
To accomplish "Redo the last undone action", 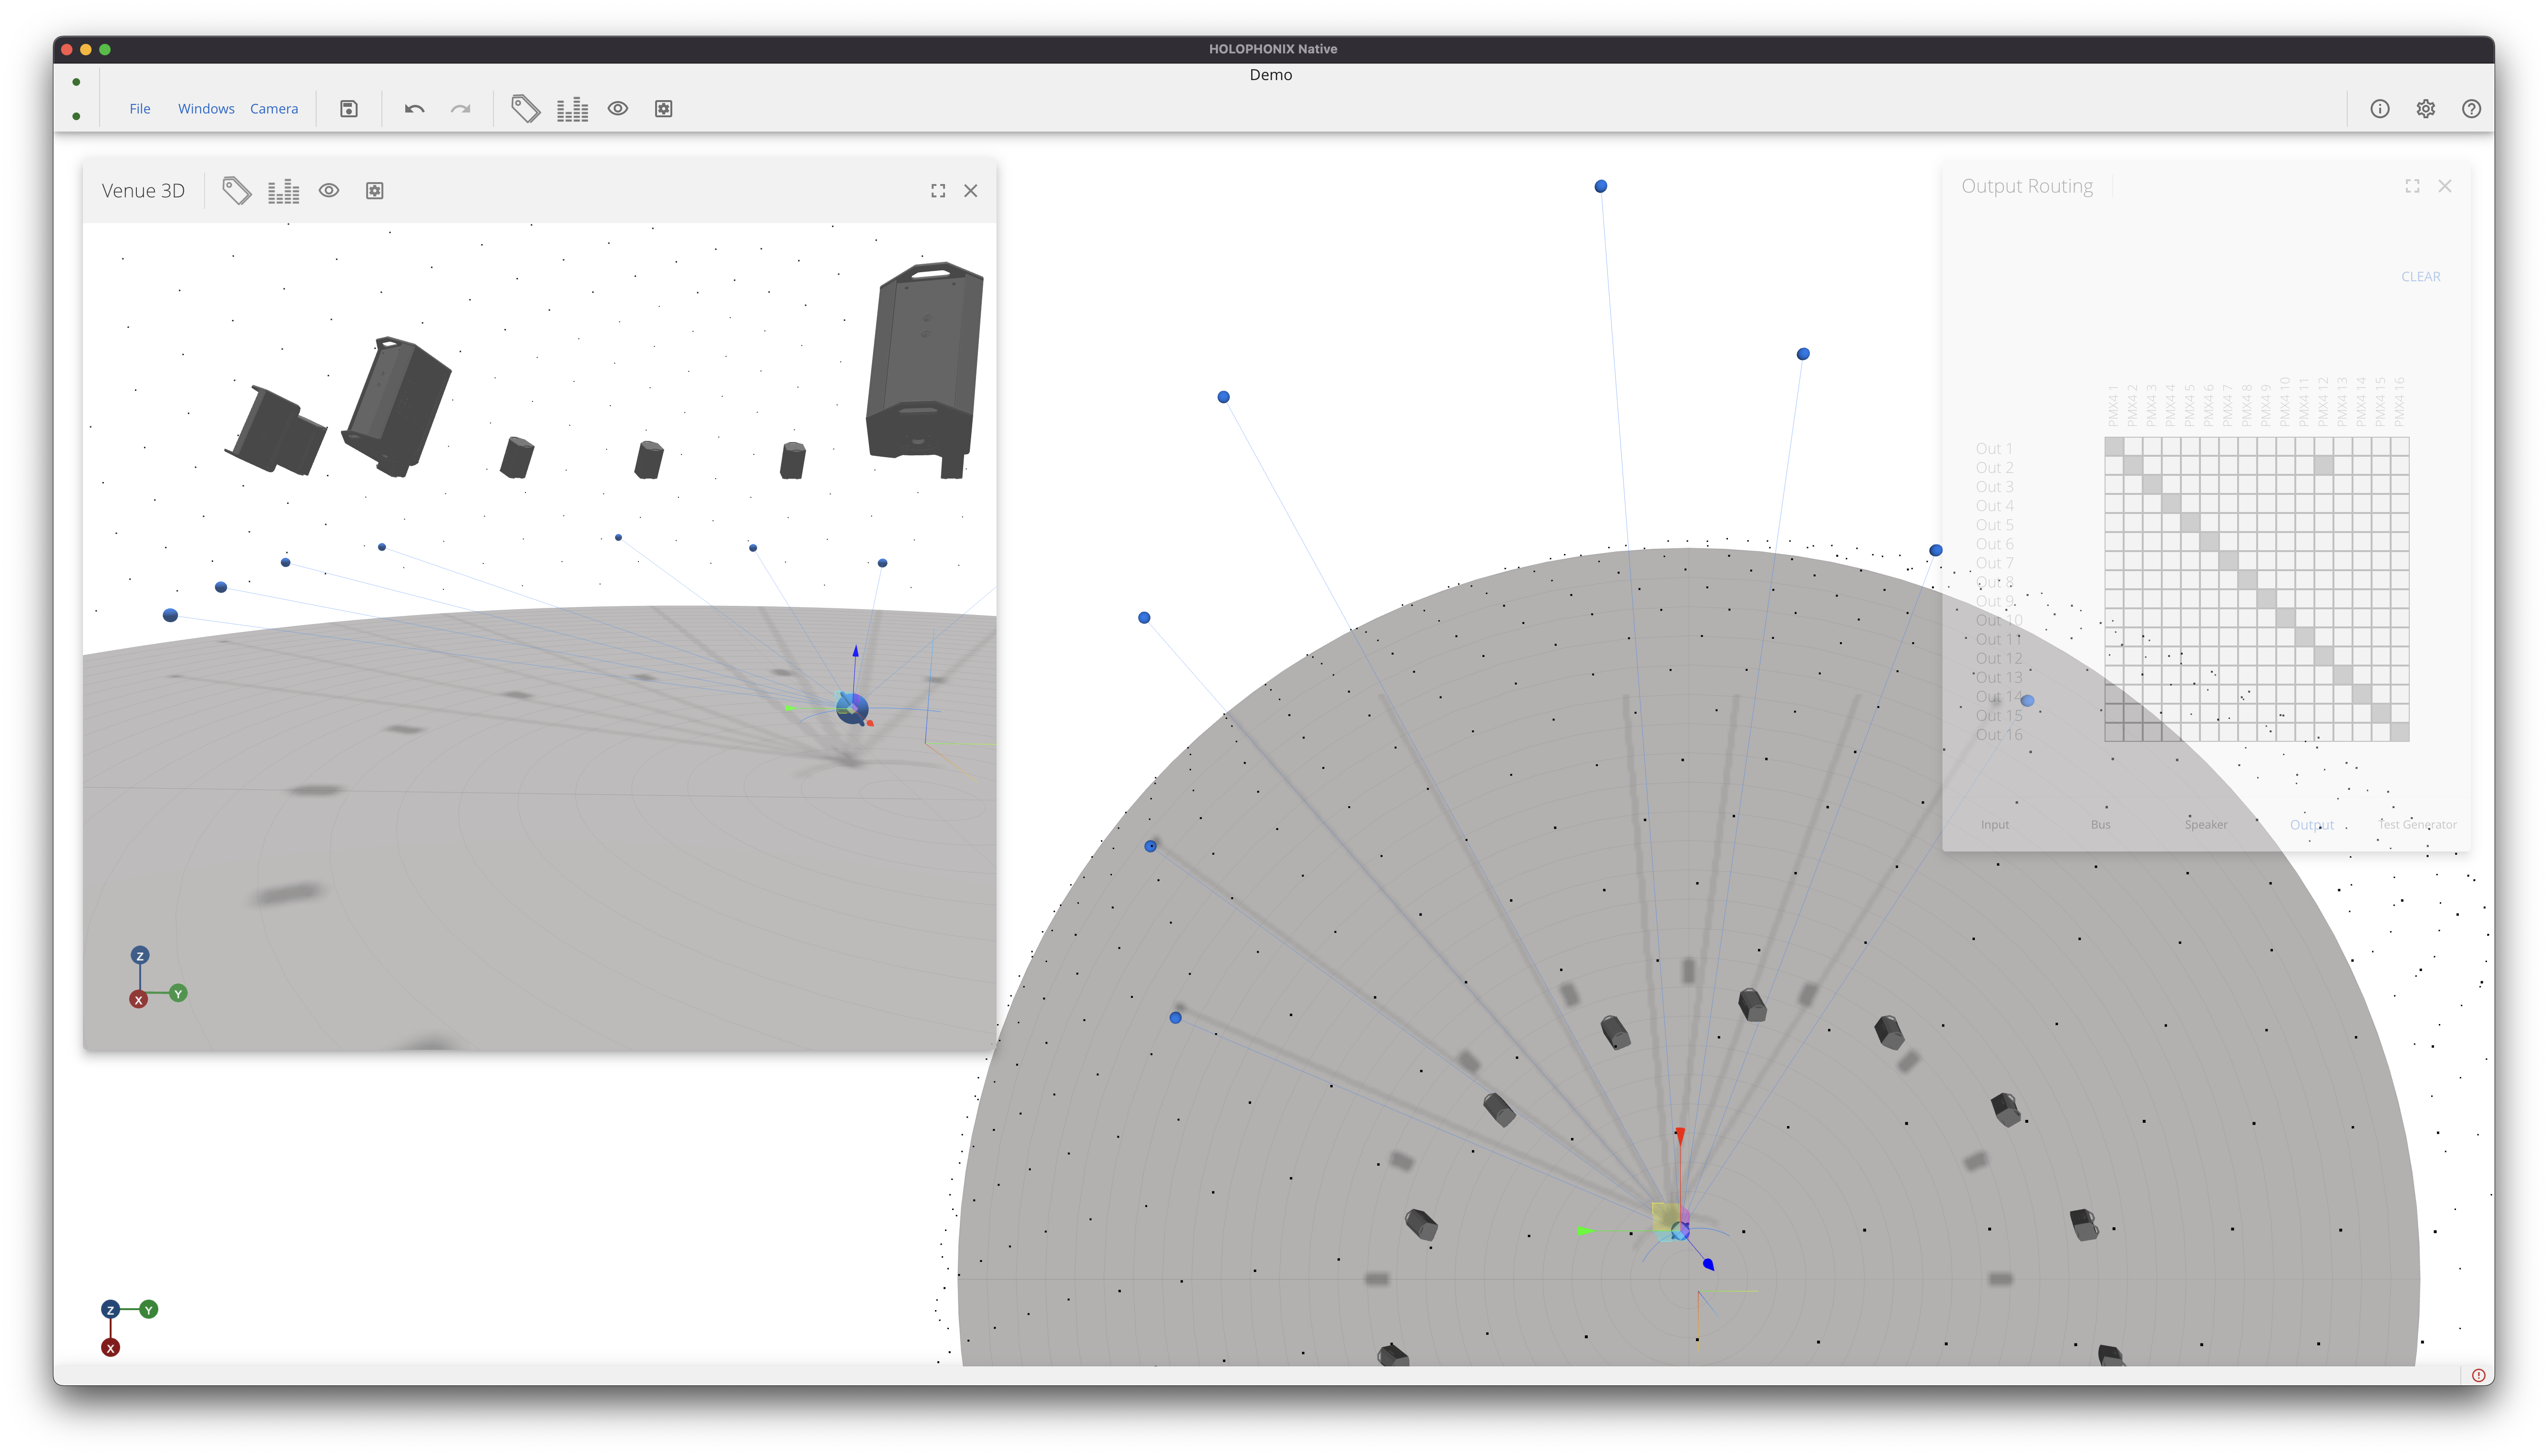I will coord(460,109).
